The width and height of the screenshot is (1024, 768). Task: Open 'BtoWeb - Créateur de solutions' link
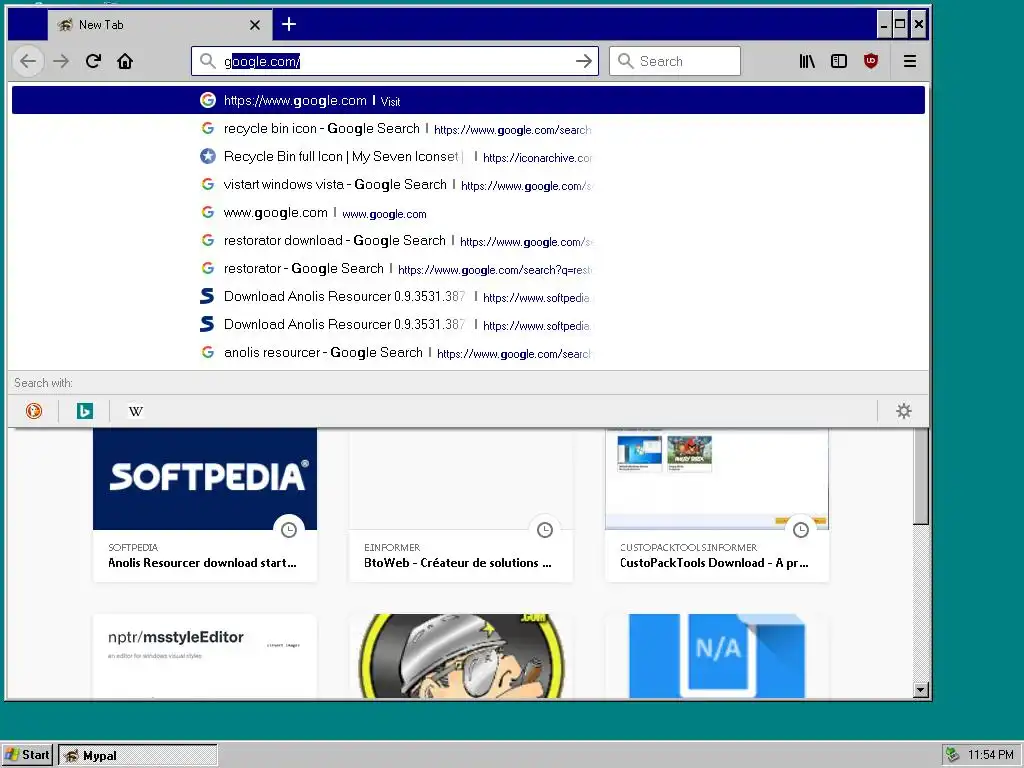(458, 563)
